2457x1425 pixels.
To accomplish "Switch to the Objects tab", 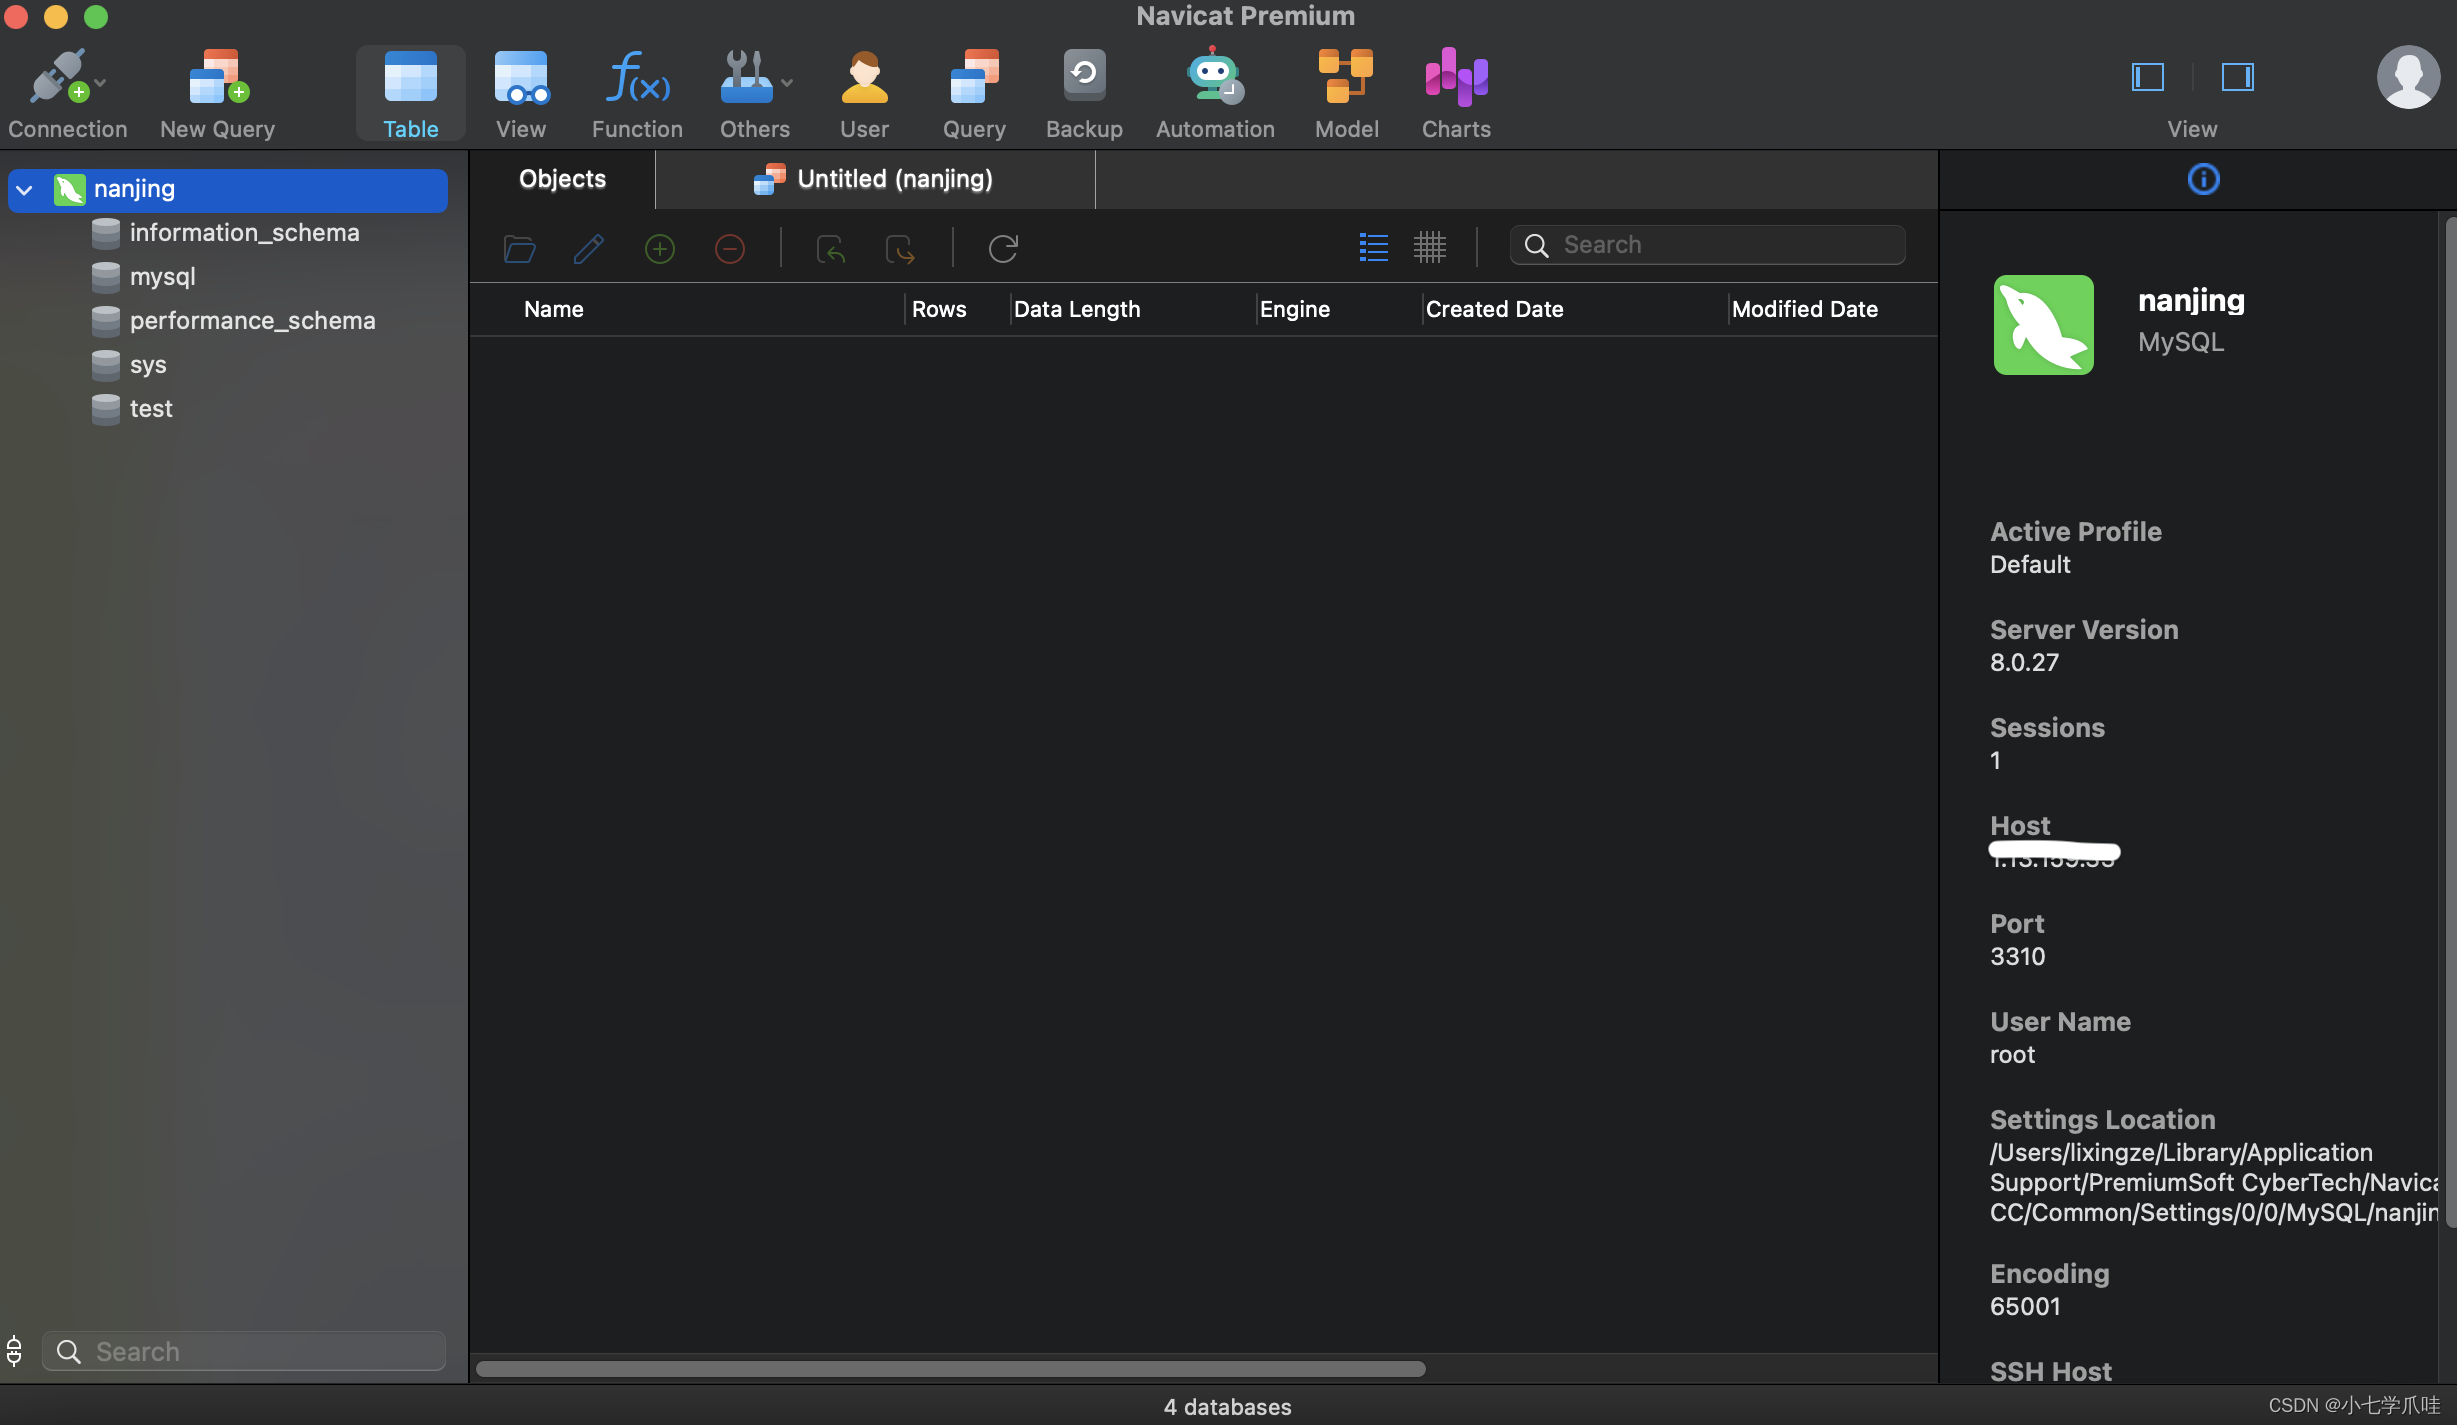I will tap(562, 179).
